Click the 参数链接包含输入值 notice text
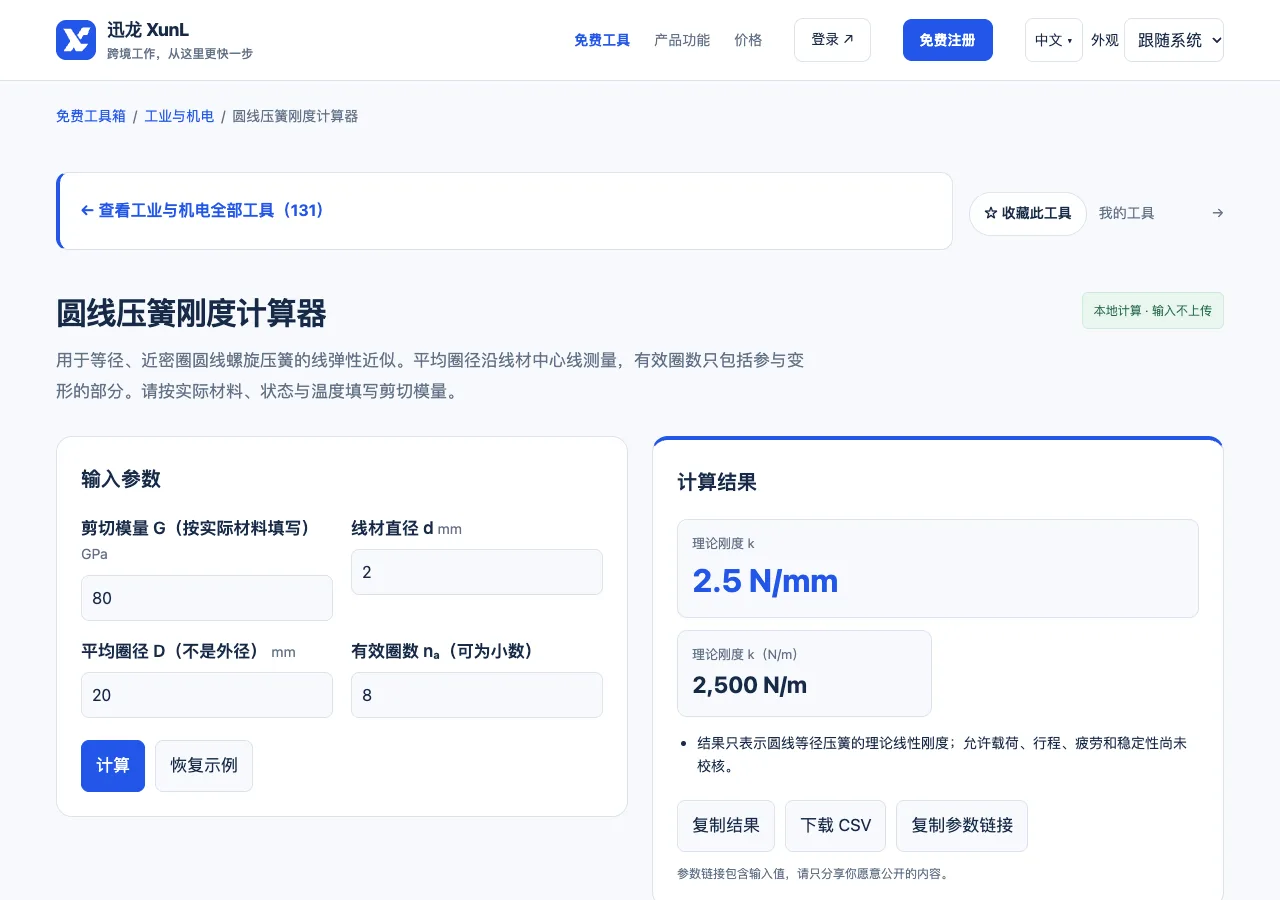Image resolution: width=1280 pixels, height=900 pixels. click(812, 874)
